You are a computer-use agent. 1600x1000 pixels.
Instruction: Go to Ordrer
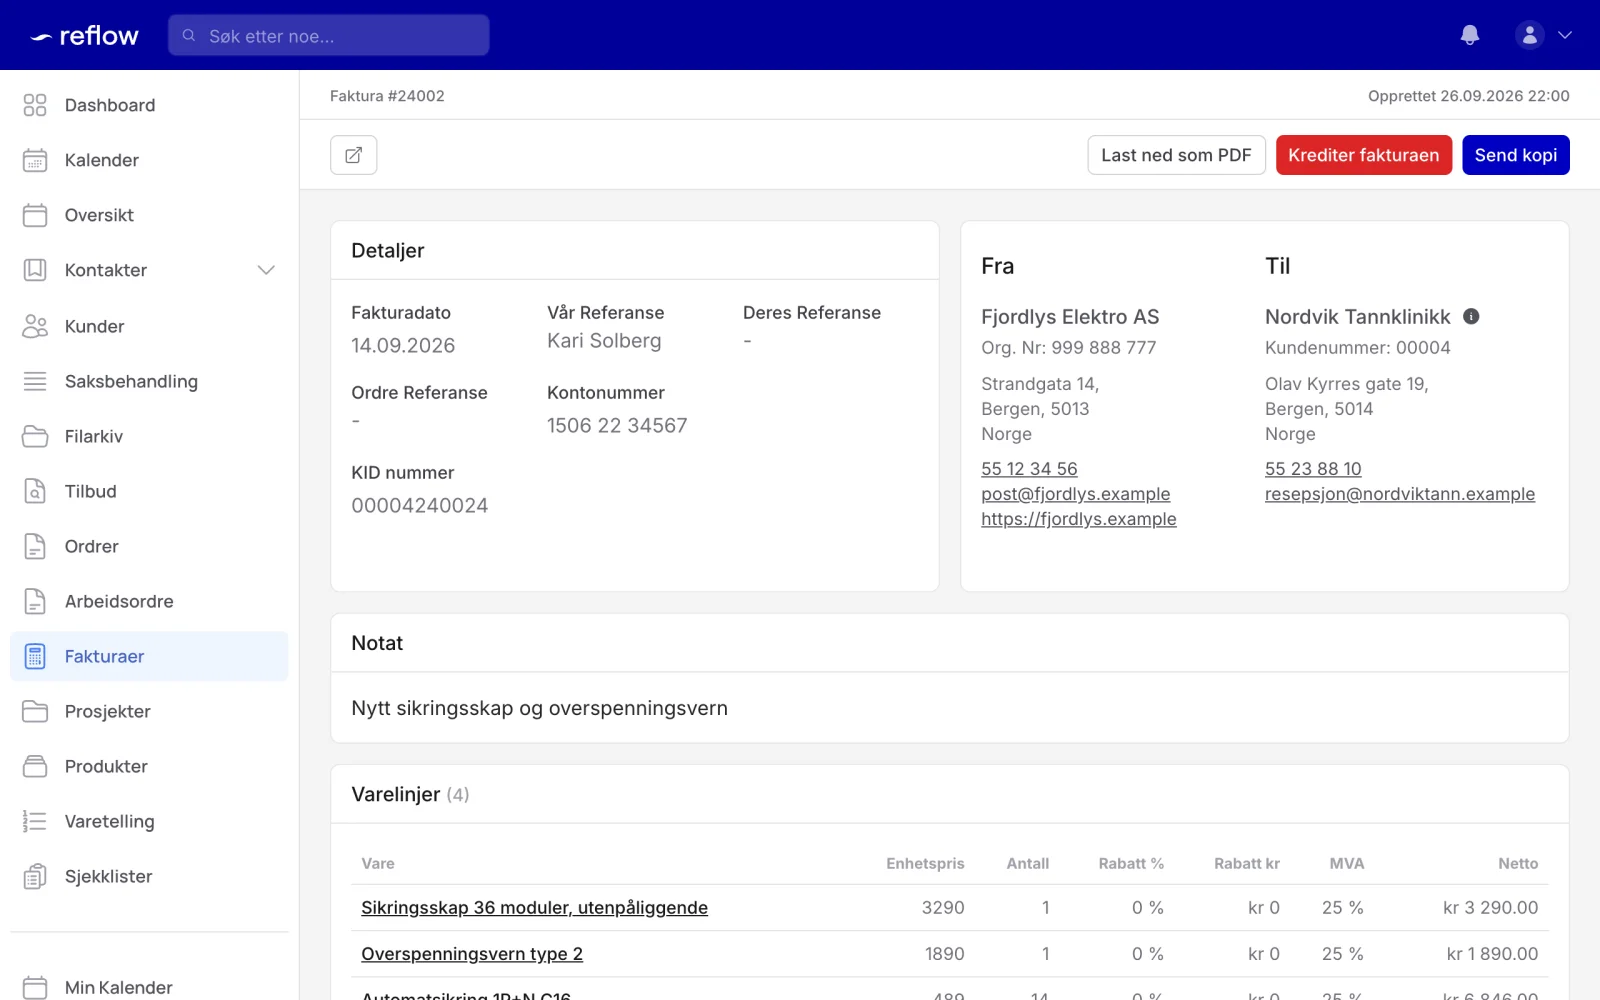point(149,546)
